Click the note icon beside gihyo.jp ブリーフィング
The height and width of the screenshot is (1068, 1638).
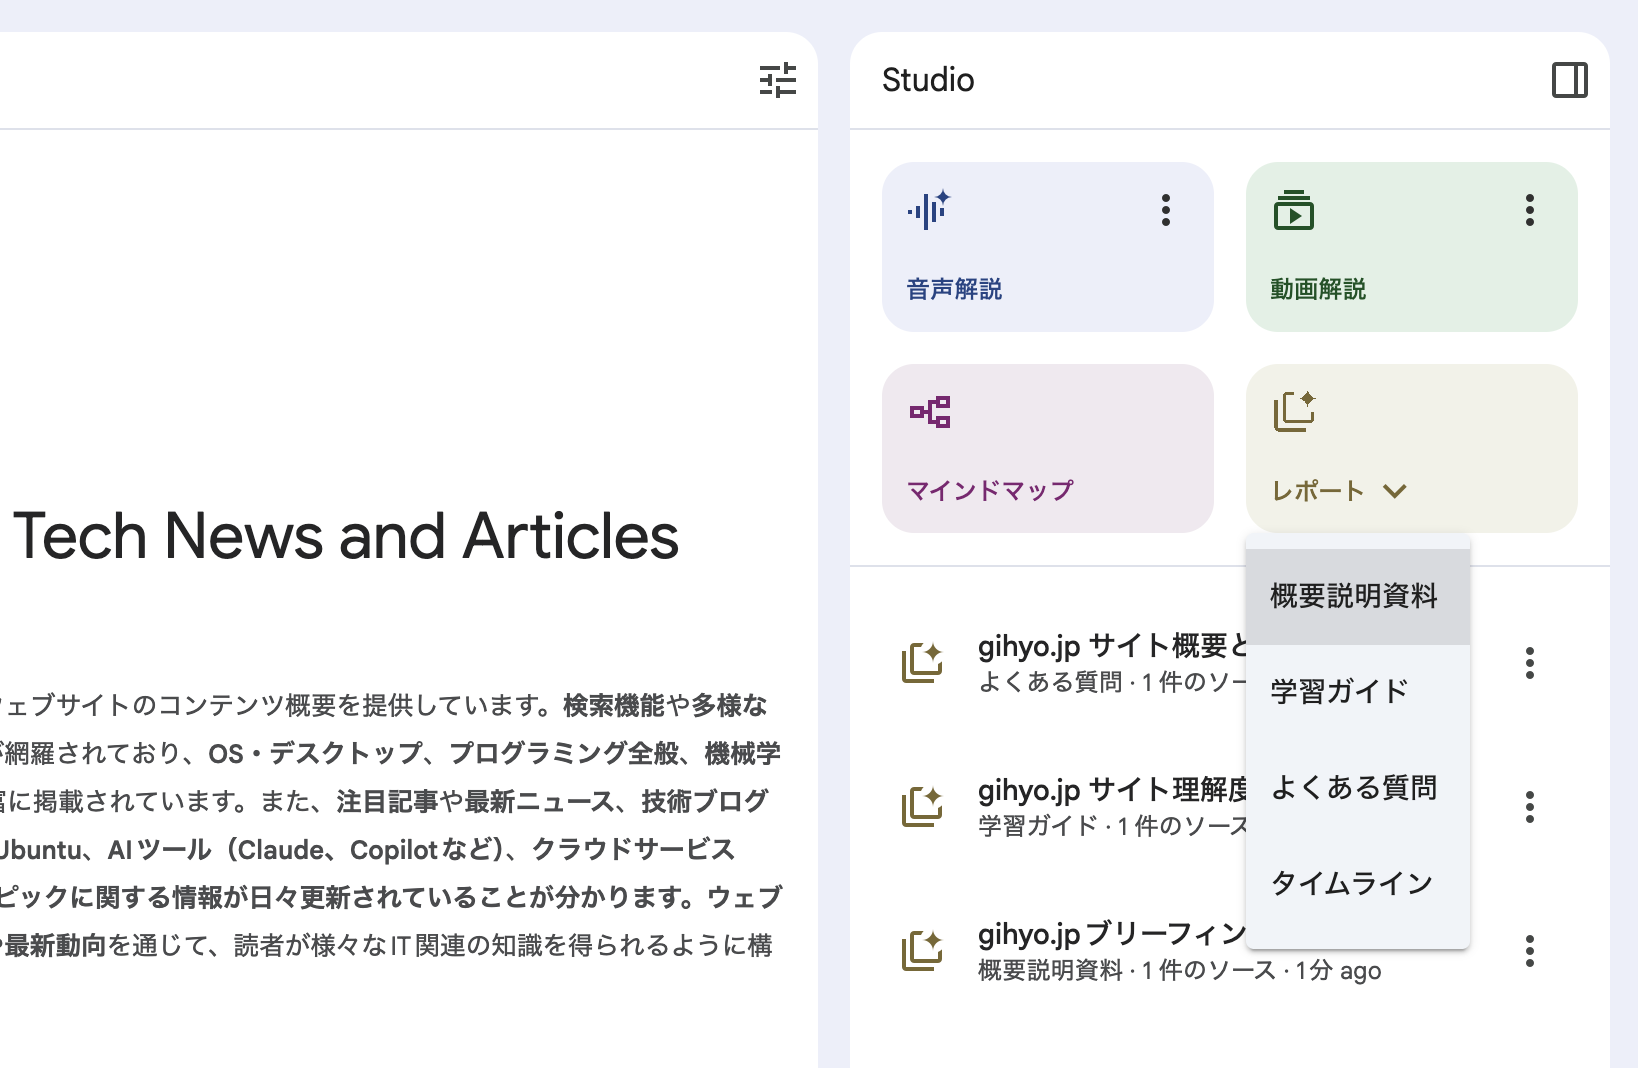coord(922,951)
